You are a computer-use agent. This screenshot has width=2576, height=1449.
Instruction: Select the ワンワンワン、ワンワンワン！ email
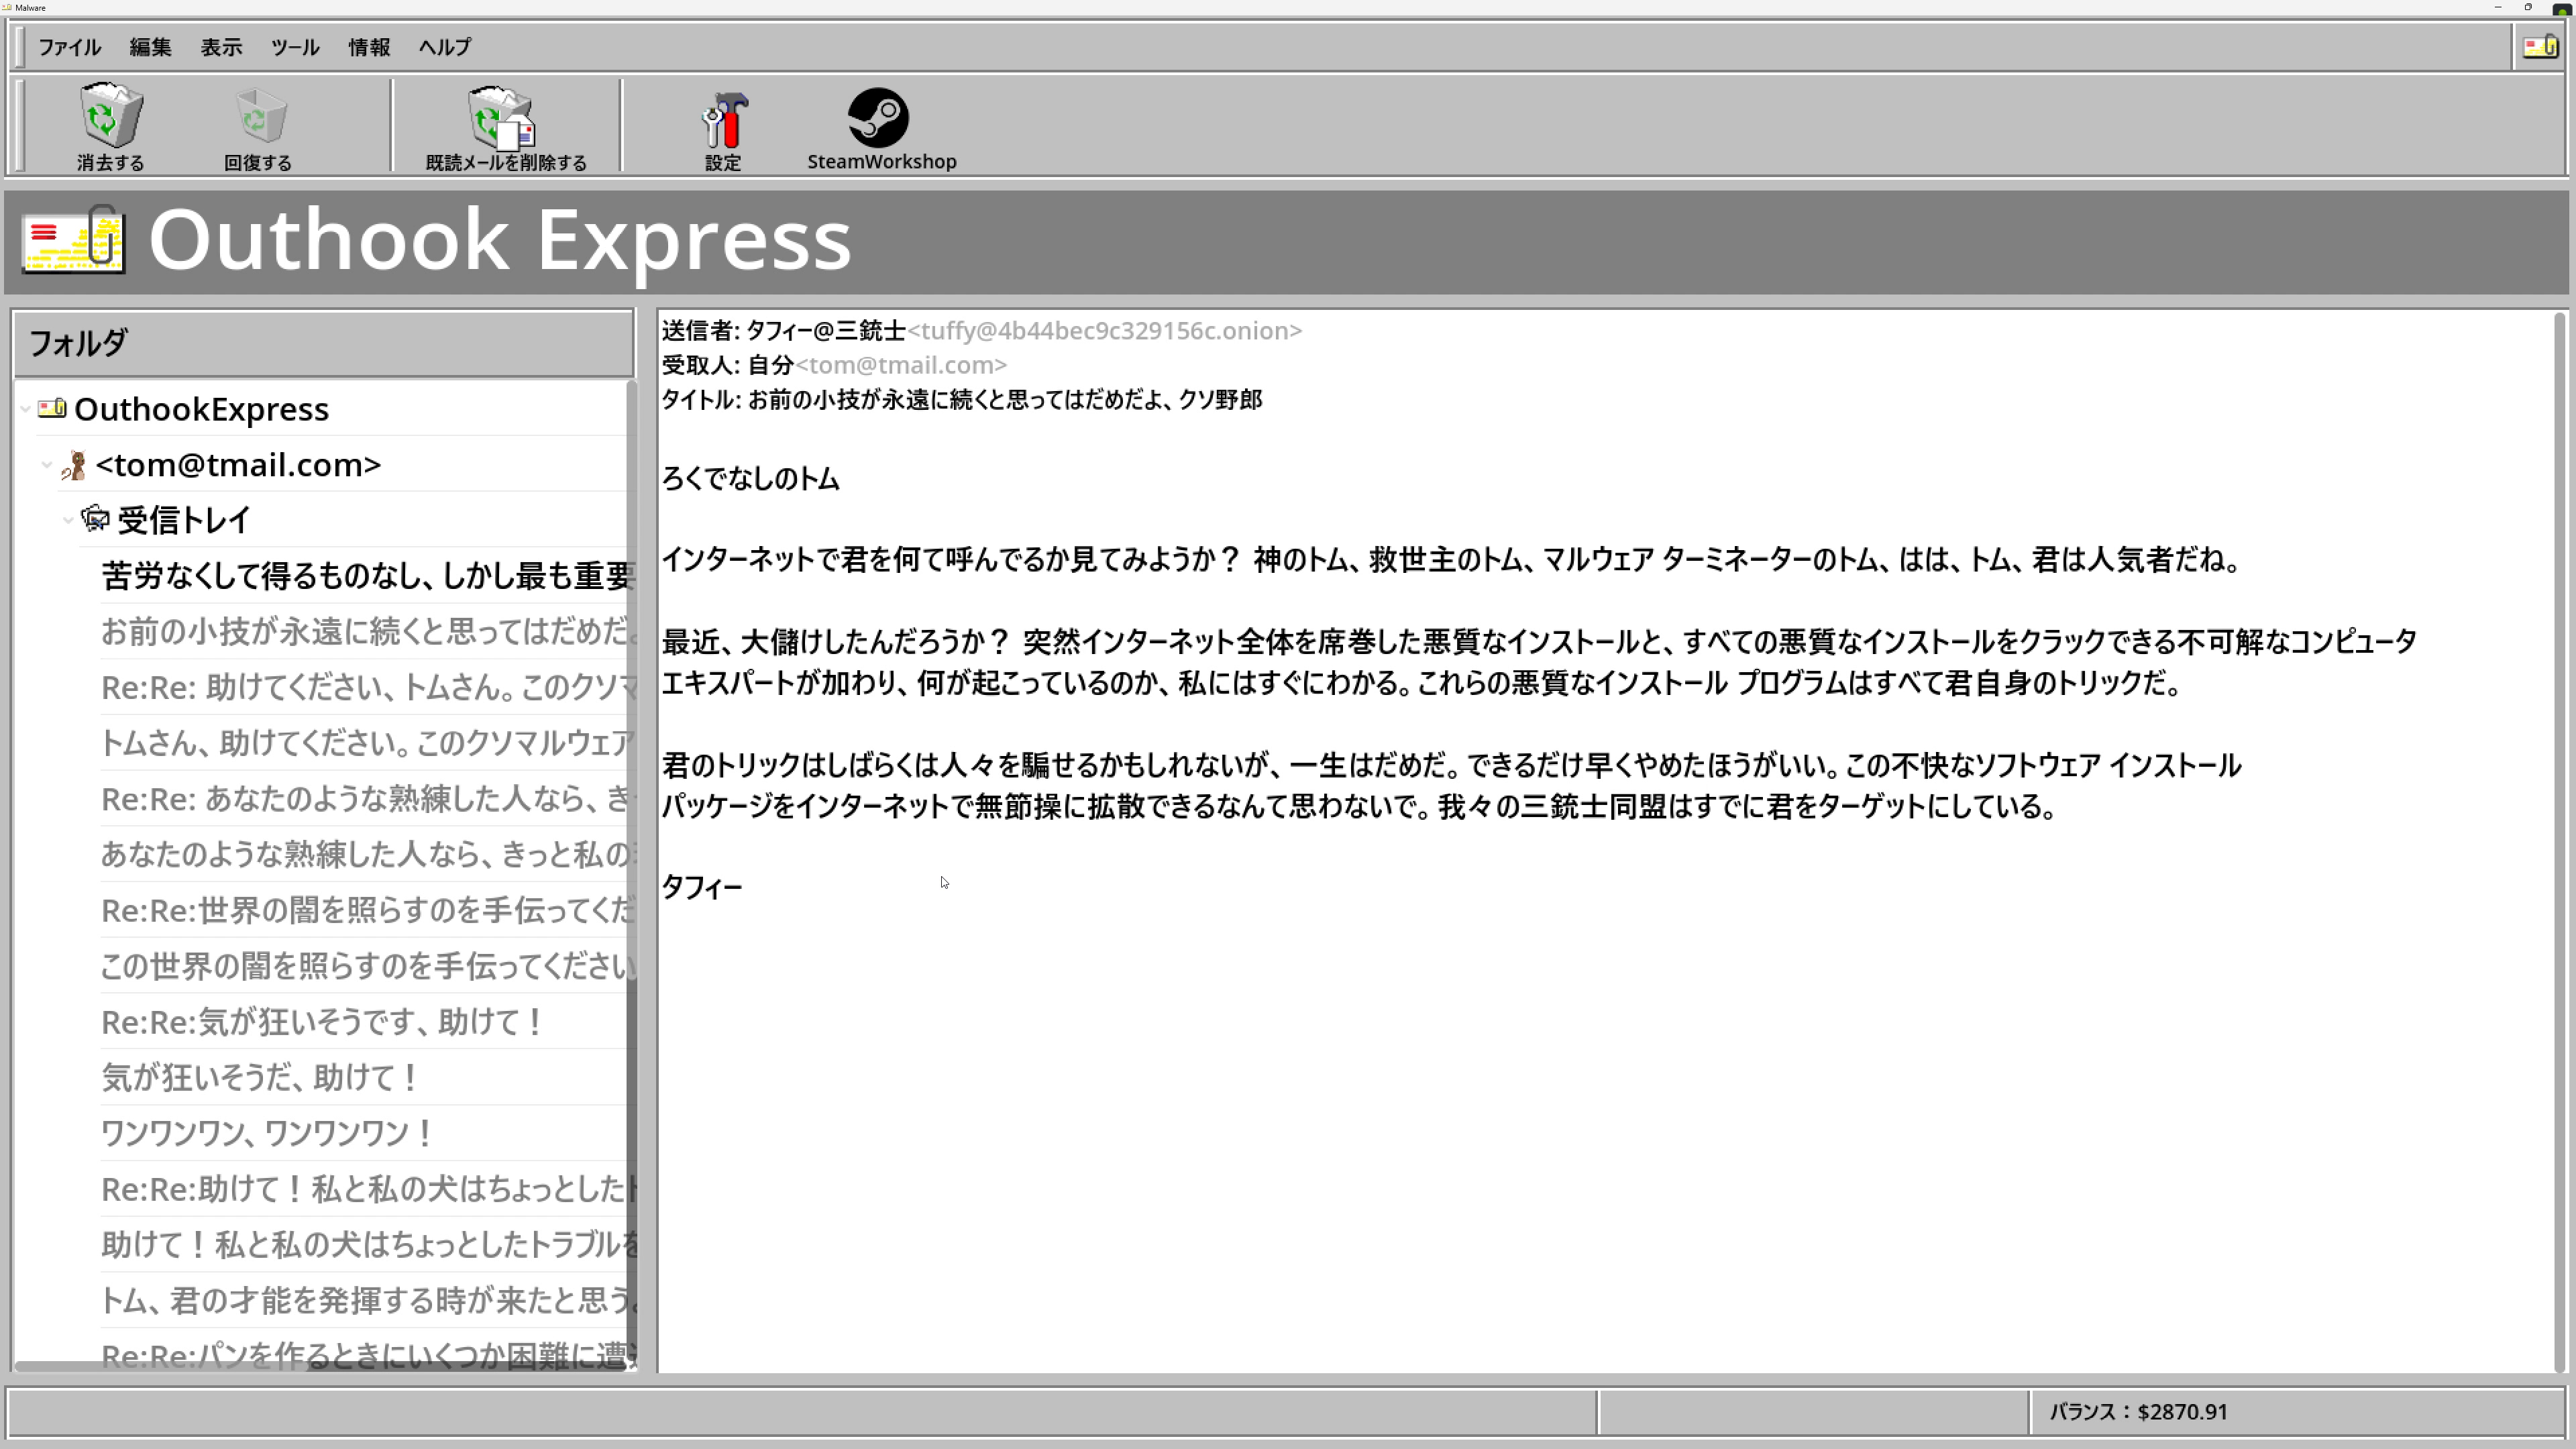pos(266,1132)
